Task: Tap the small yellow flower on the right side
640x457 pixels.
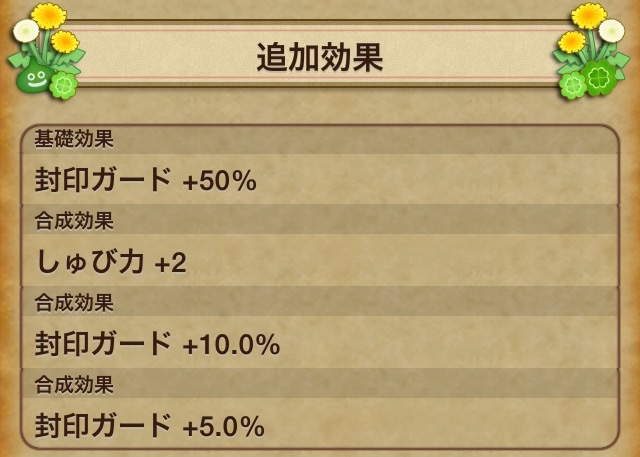Action: (573, 42)
